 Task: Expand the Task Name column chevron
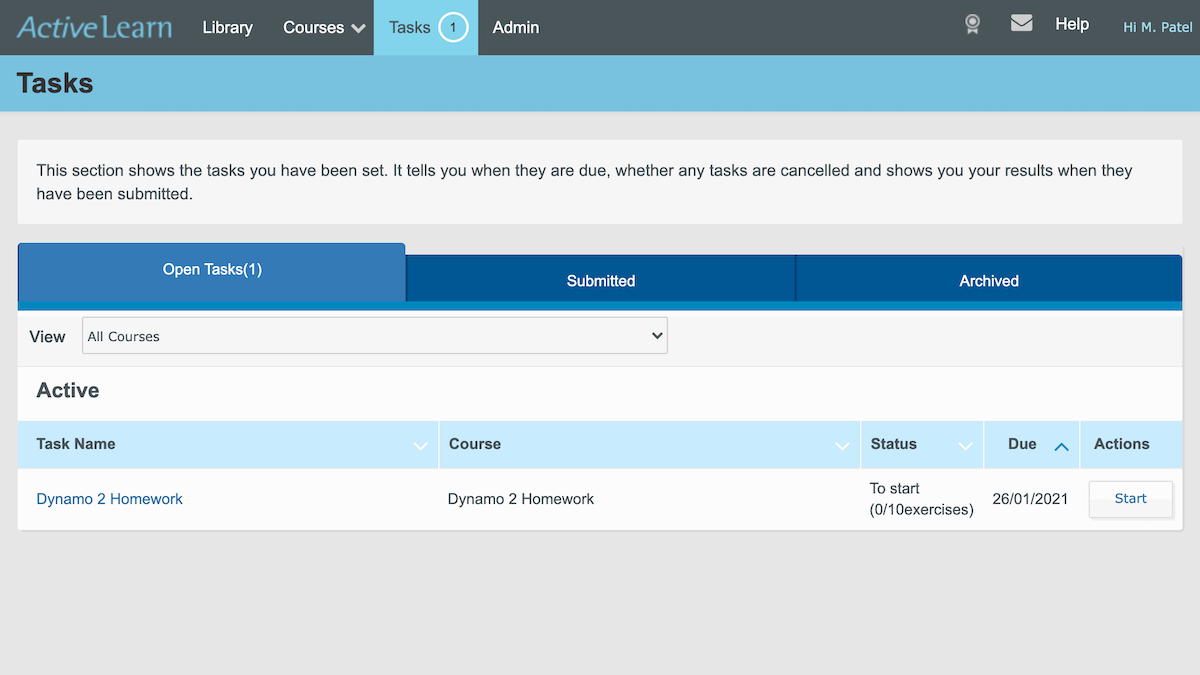[421, 446]
